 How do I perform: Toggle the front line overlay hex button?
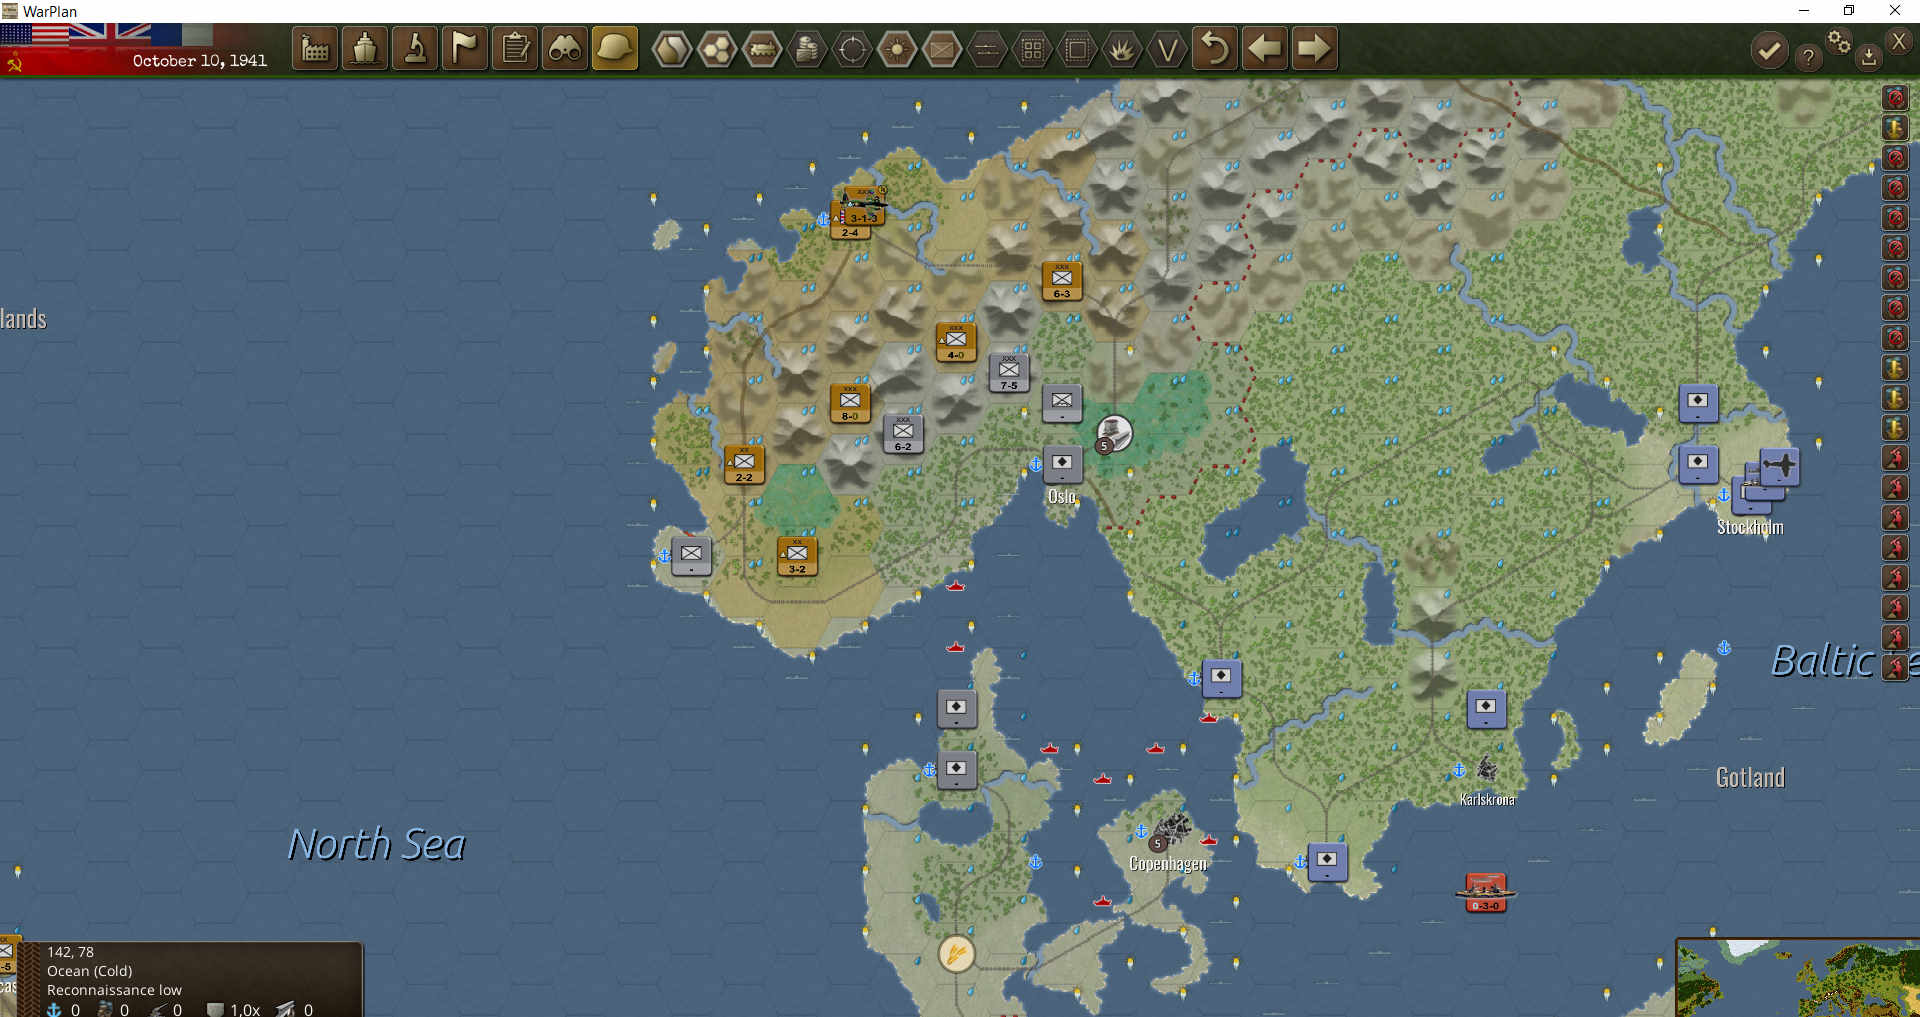coord(987,49)
